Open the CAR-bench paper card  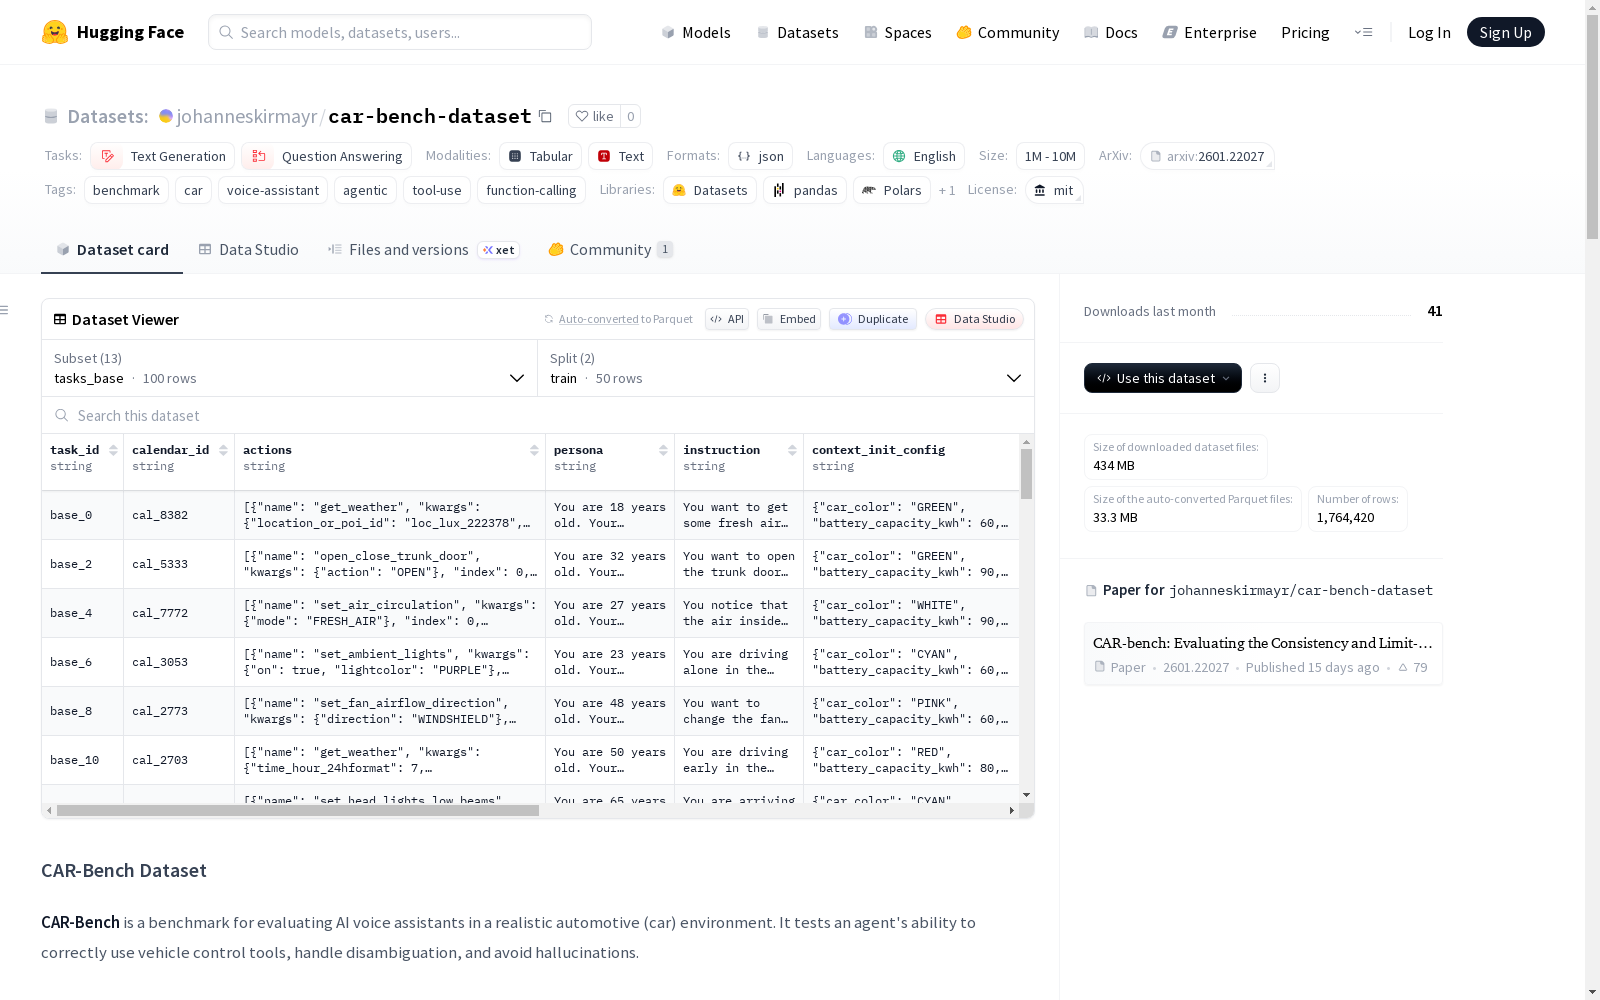pos(1263,654)
